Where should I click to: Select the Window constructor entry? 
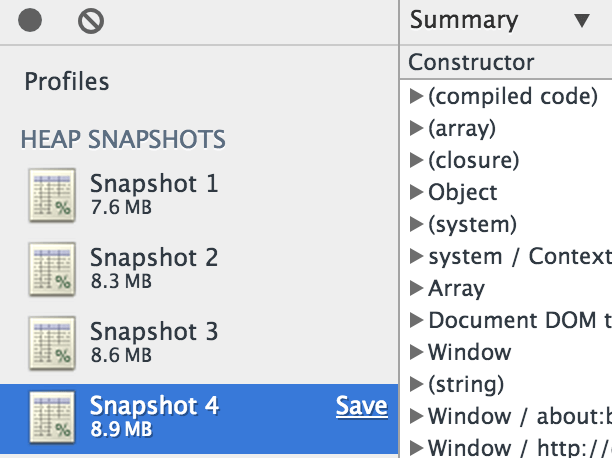[x=470, y=352]
